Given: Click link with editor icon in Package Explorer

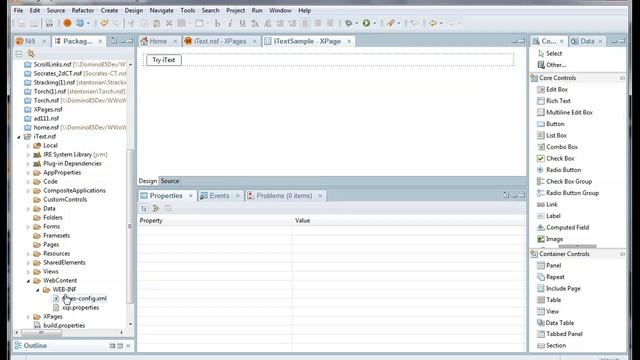Looking at the screenshot, I should point(31,53).
